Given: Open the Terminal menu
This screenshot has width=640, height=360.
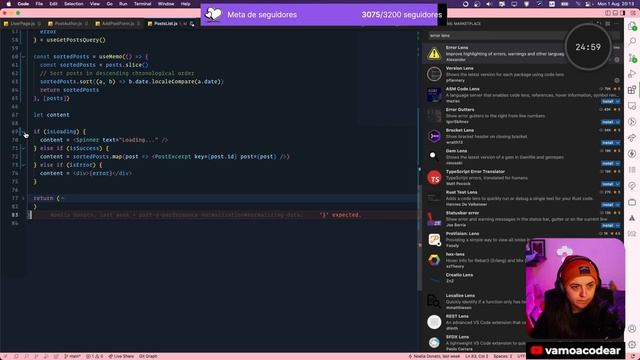Looking at the screenshot, I should coord(142,4).
